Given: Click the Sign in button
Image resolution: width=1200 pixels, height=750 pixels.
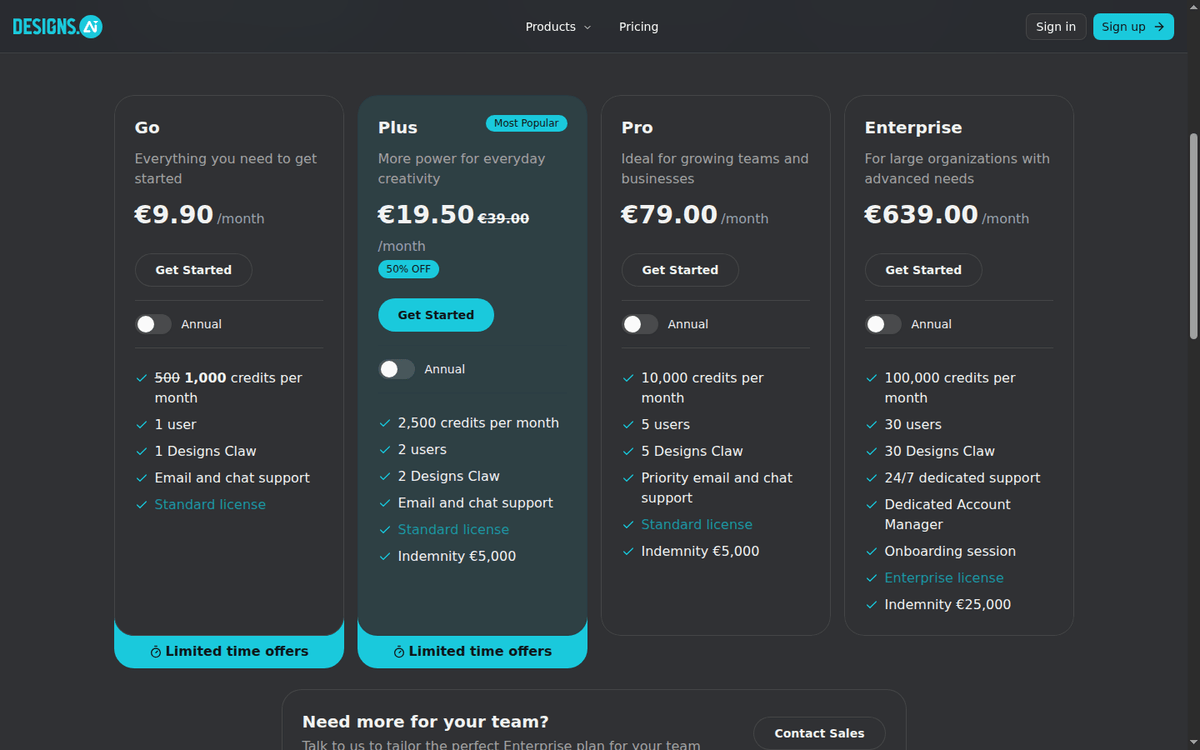Looking at the screenshot, I should (x=1056, y=27).
